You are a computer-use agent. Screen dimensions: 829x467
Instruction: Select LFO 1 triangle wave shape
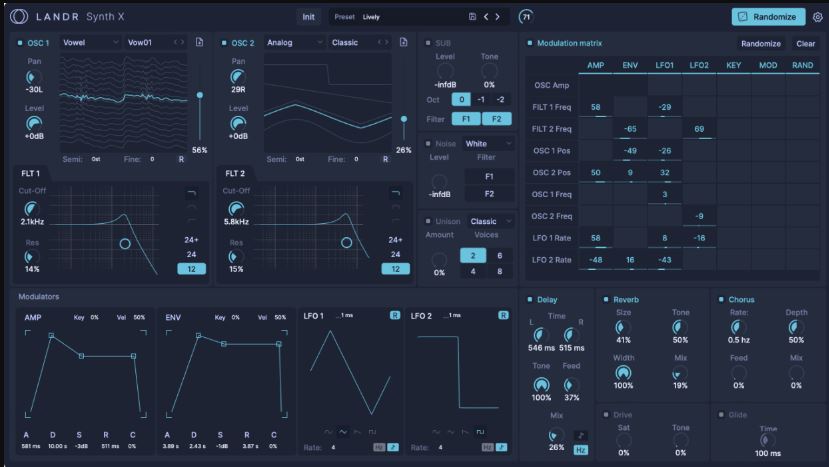pyautogui.click(x=343, y=432)
